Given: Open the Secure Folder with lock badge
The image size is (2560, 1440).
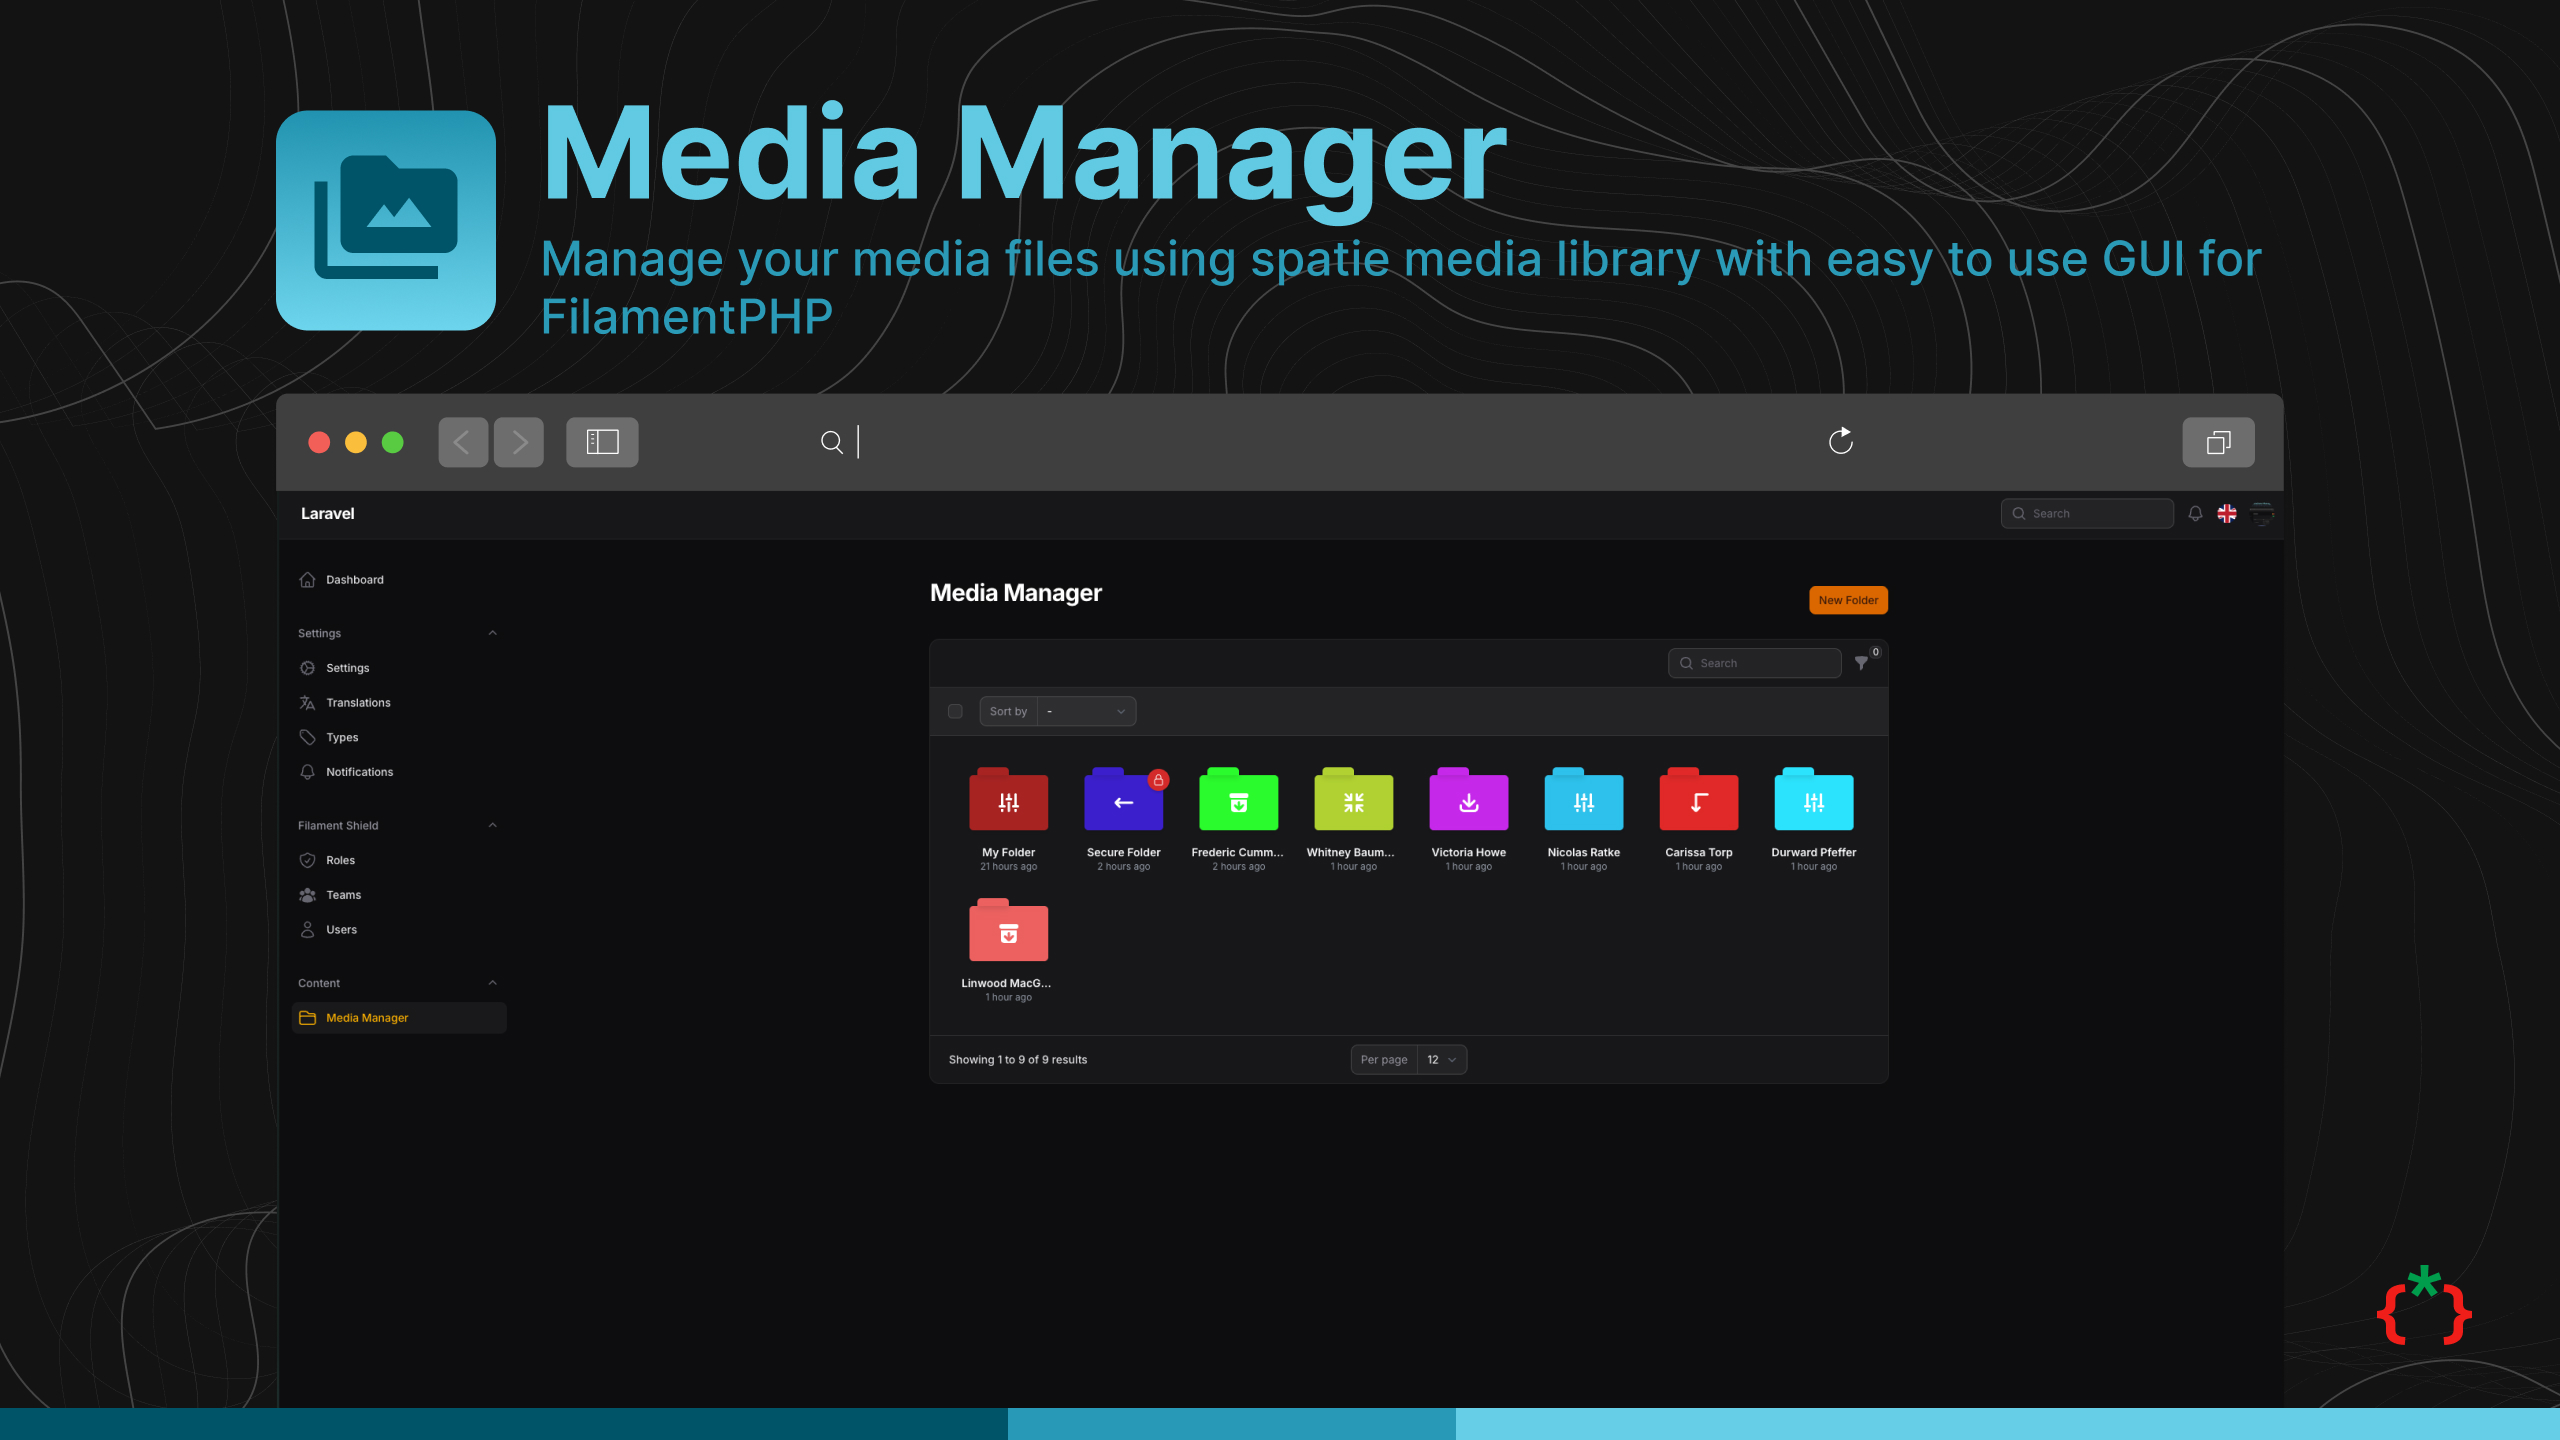Looking at the screenshot, I should click(1123, 802).
